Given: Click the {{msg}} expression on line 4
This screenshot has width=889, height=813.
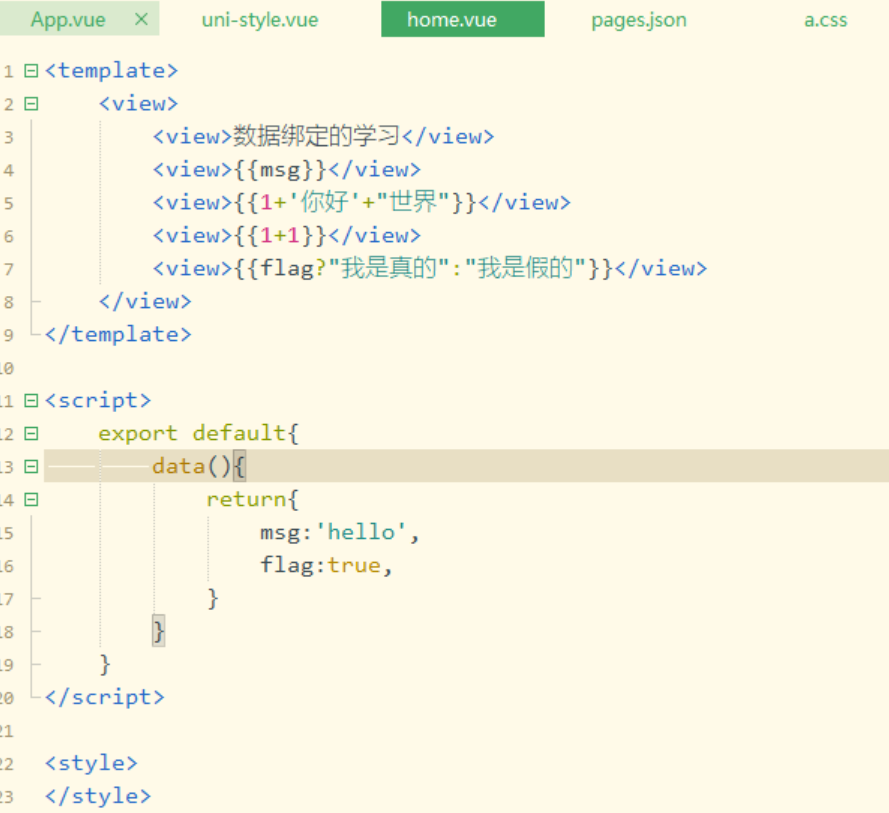Looking at the screenshot, I should [281, 170].
